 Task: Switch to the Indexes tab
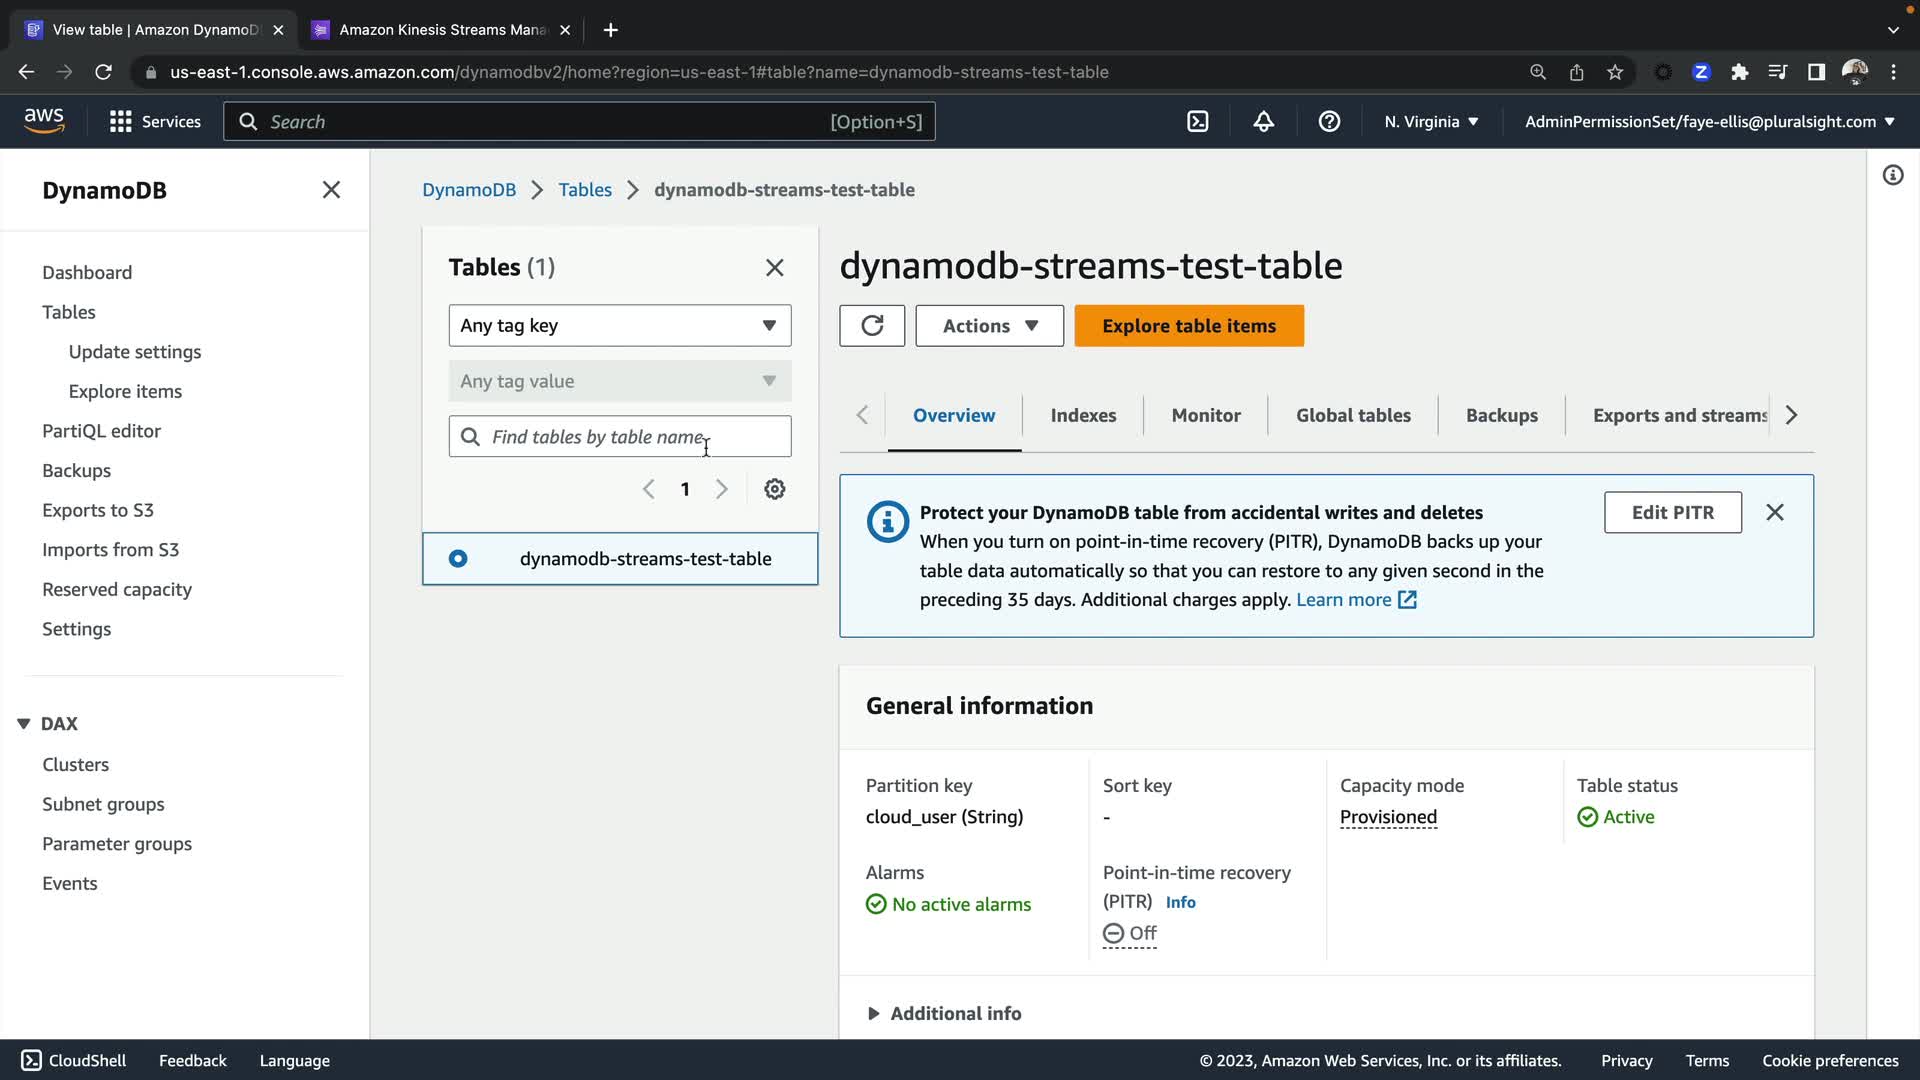[1083, 415]
